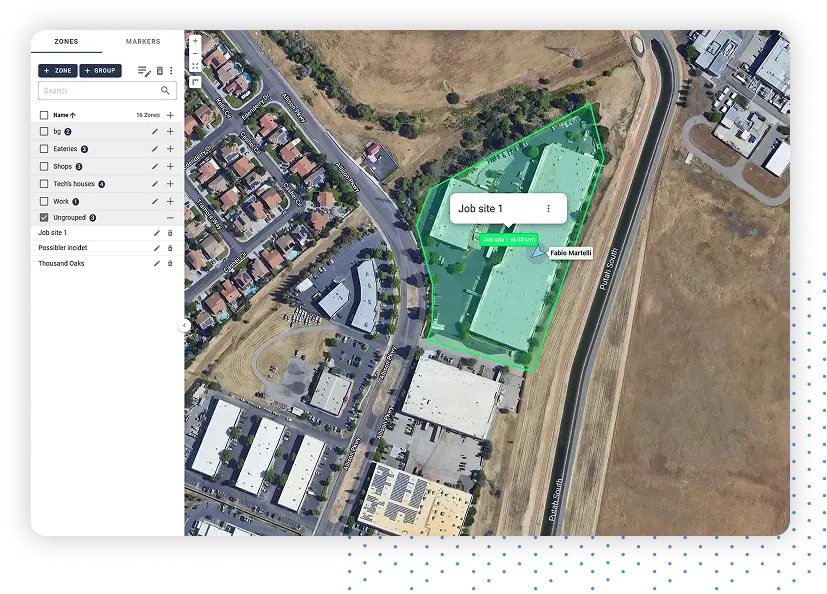Click the map zoom out button
The width and height of the screenshot is (827, 594).
(195, 53)
